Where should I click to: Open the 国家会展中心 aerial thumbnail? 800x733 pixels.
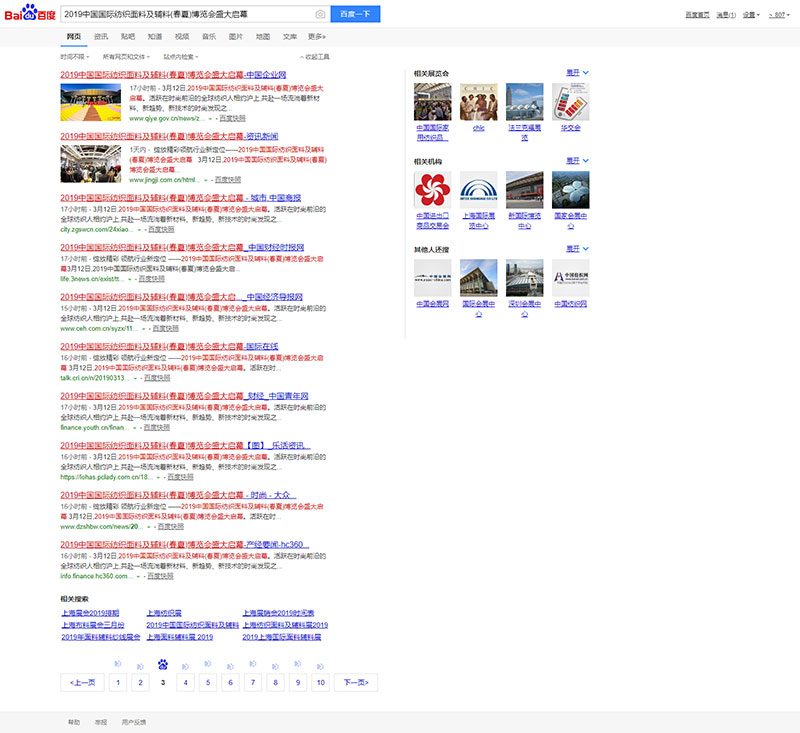[x=570, y=190]
